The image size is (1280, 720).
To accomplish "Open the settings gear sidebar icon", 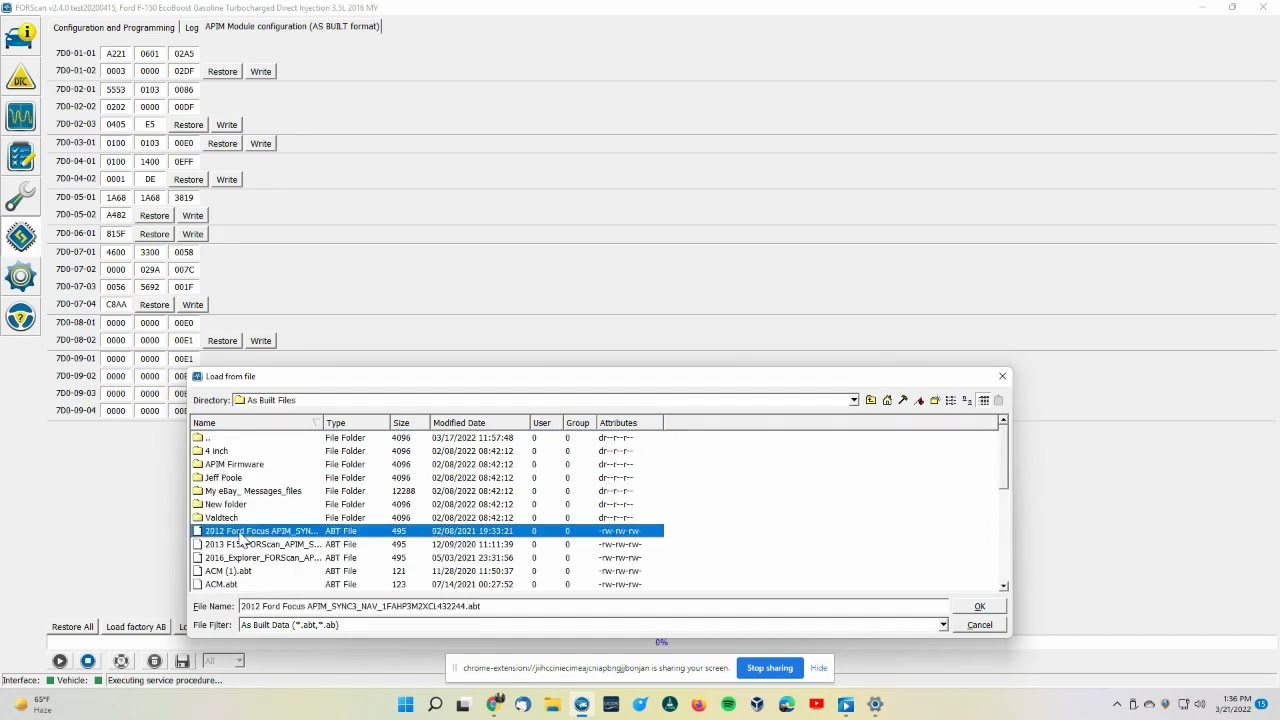I will click(x=20, y=277).
